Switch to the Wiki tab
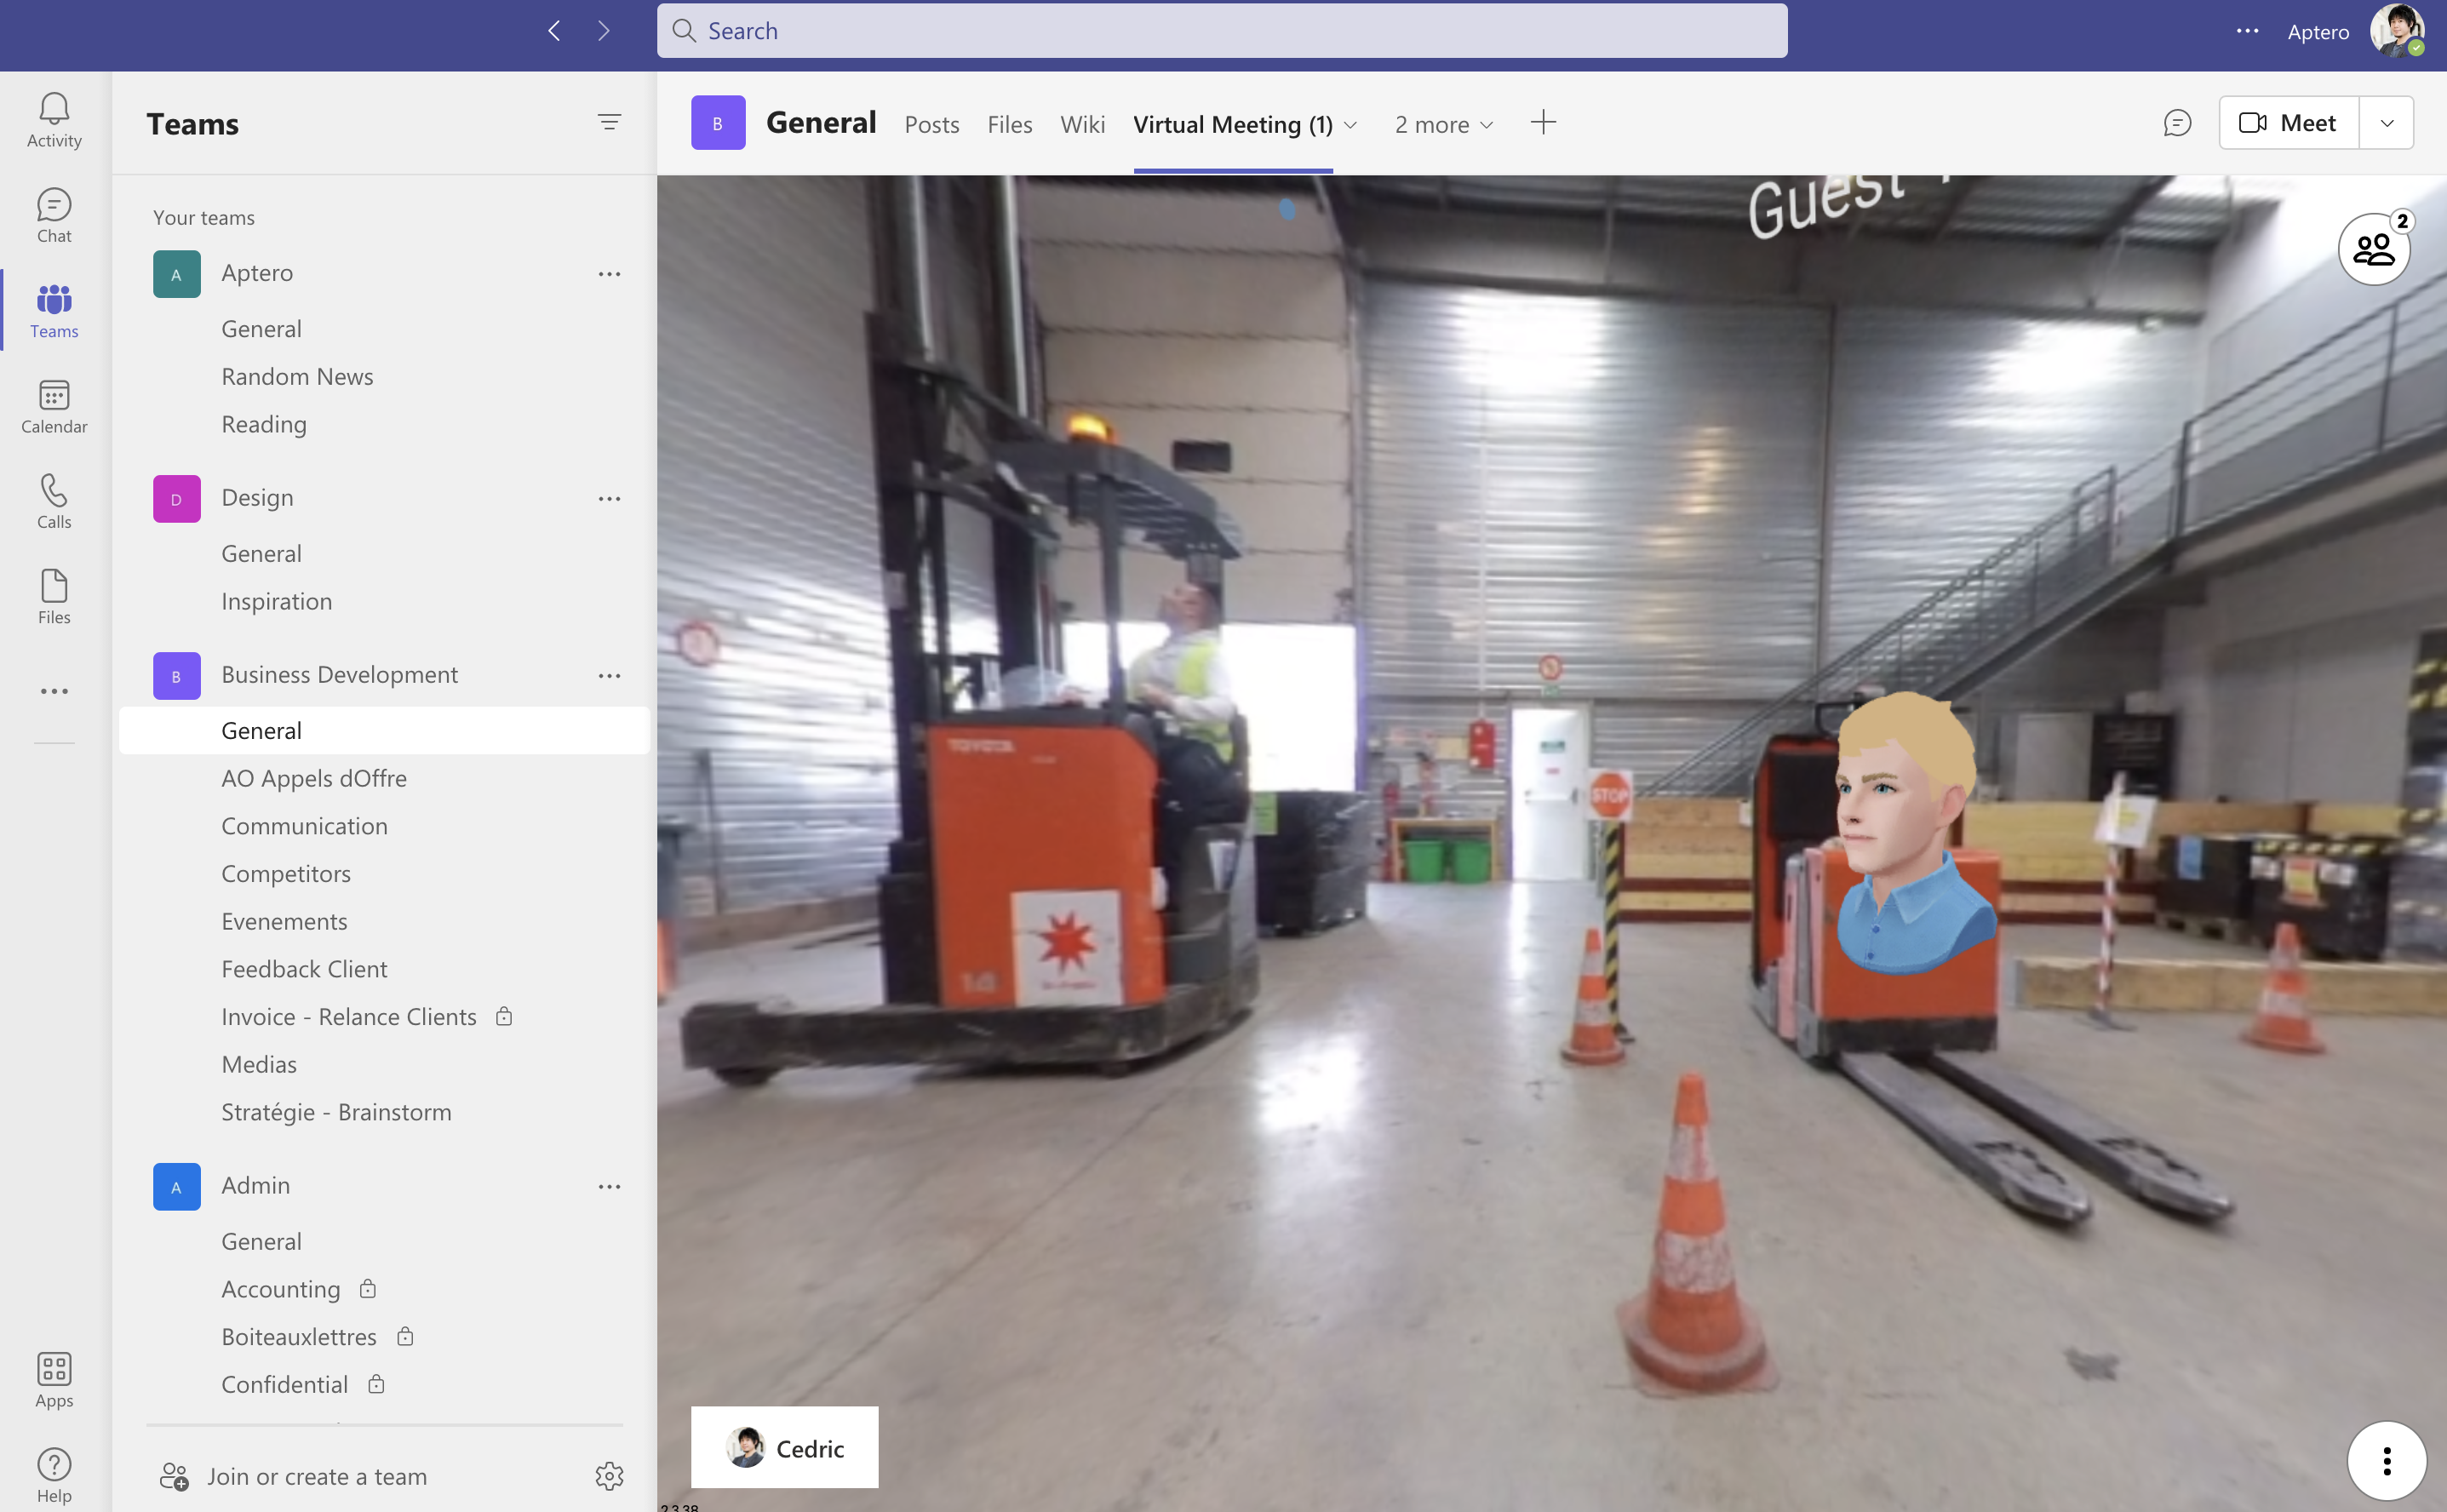The width and height of the screenshot is (2447, 1512). pyautogui.click(x=1082, y=124)
